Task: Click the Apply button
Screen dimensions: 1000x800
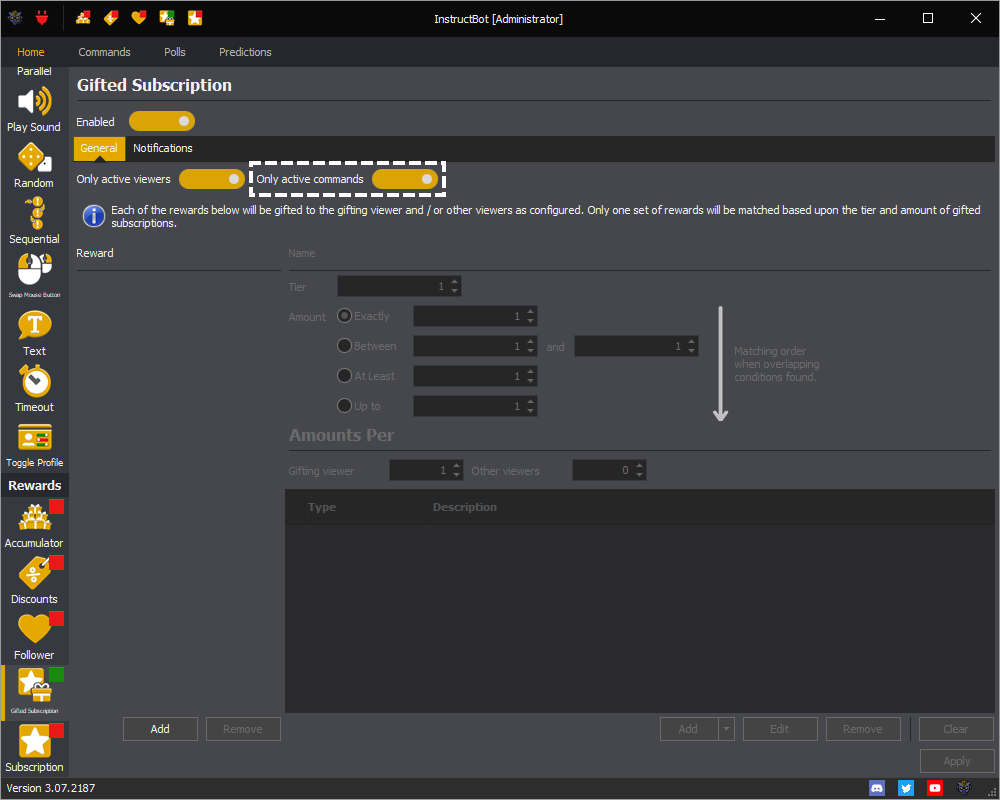Action: (957, 760)
